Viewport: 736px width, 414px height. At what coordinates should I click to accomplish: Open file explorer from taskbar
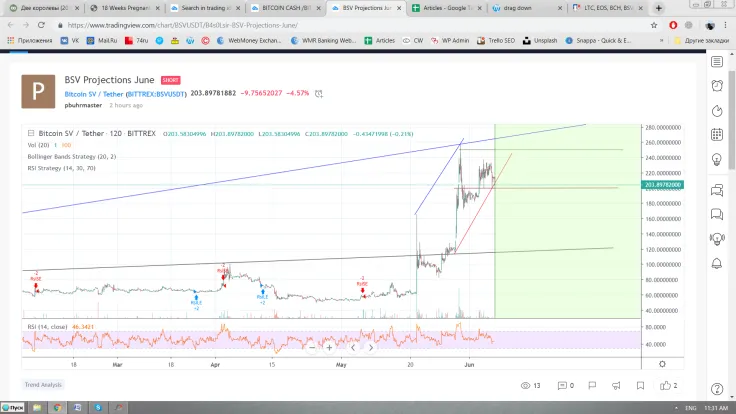(x=37, y=407)
